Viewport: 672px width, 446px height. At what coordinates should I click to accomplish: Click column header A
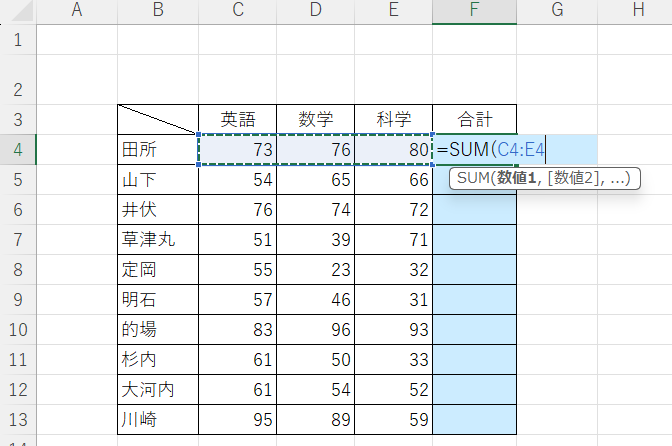pos(77,11)
